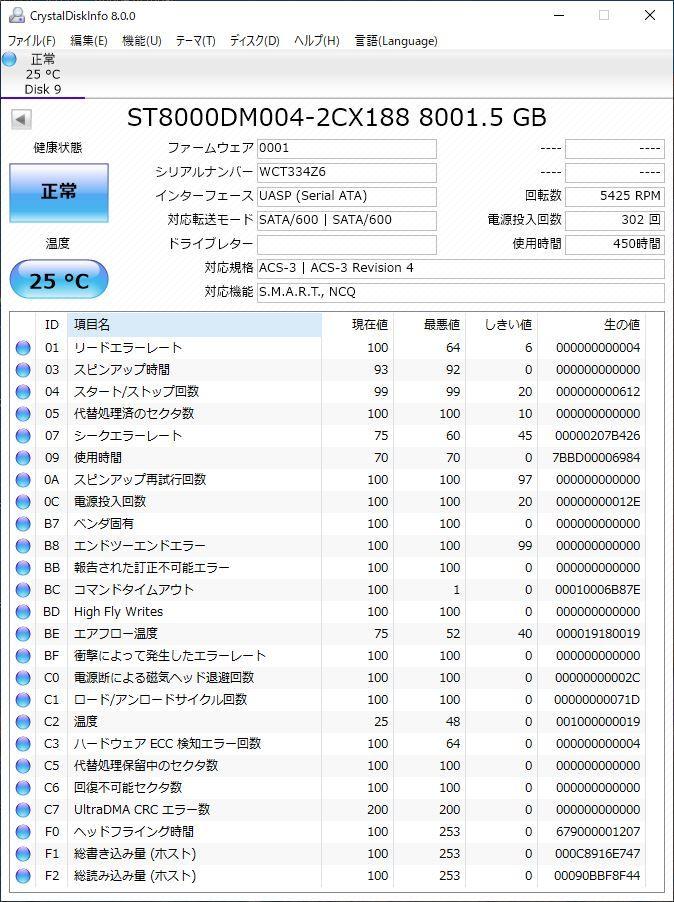Click the 対応機能 field S.M.A.R.T., NCQ
Image resolution: width=674 pixels, height=902 pixels.
tap(461, 292)
